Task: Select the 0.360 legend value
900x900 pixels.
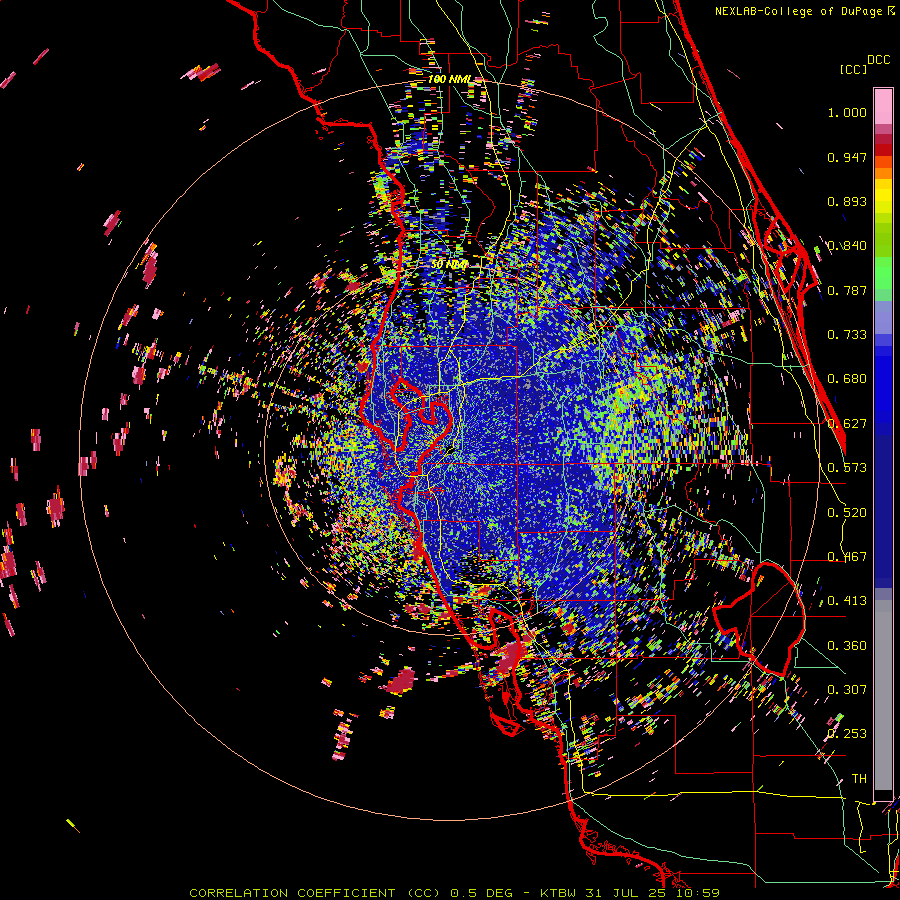Action: [x=847, y=646]
